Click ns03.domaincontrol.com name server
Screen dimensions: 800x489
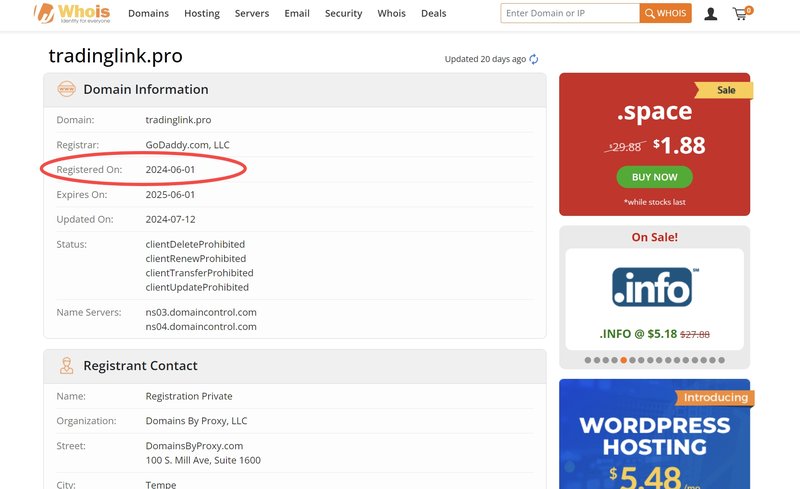pos(201,312)
